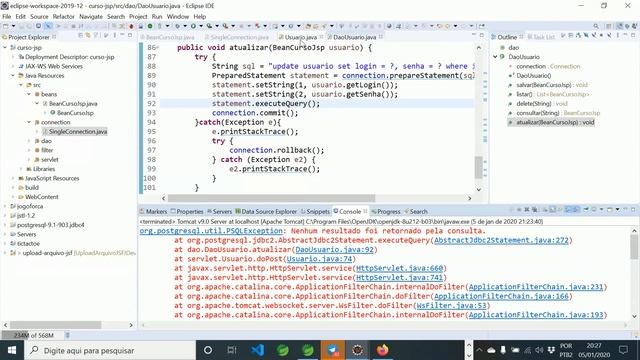Viewport: 640px width, 360px height.
Task: Open the Navigate menu
Action: pos(91,16)
